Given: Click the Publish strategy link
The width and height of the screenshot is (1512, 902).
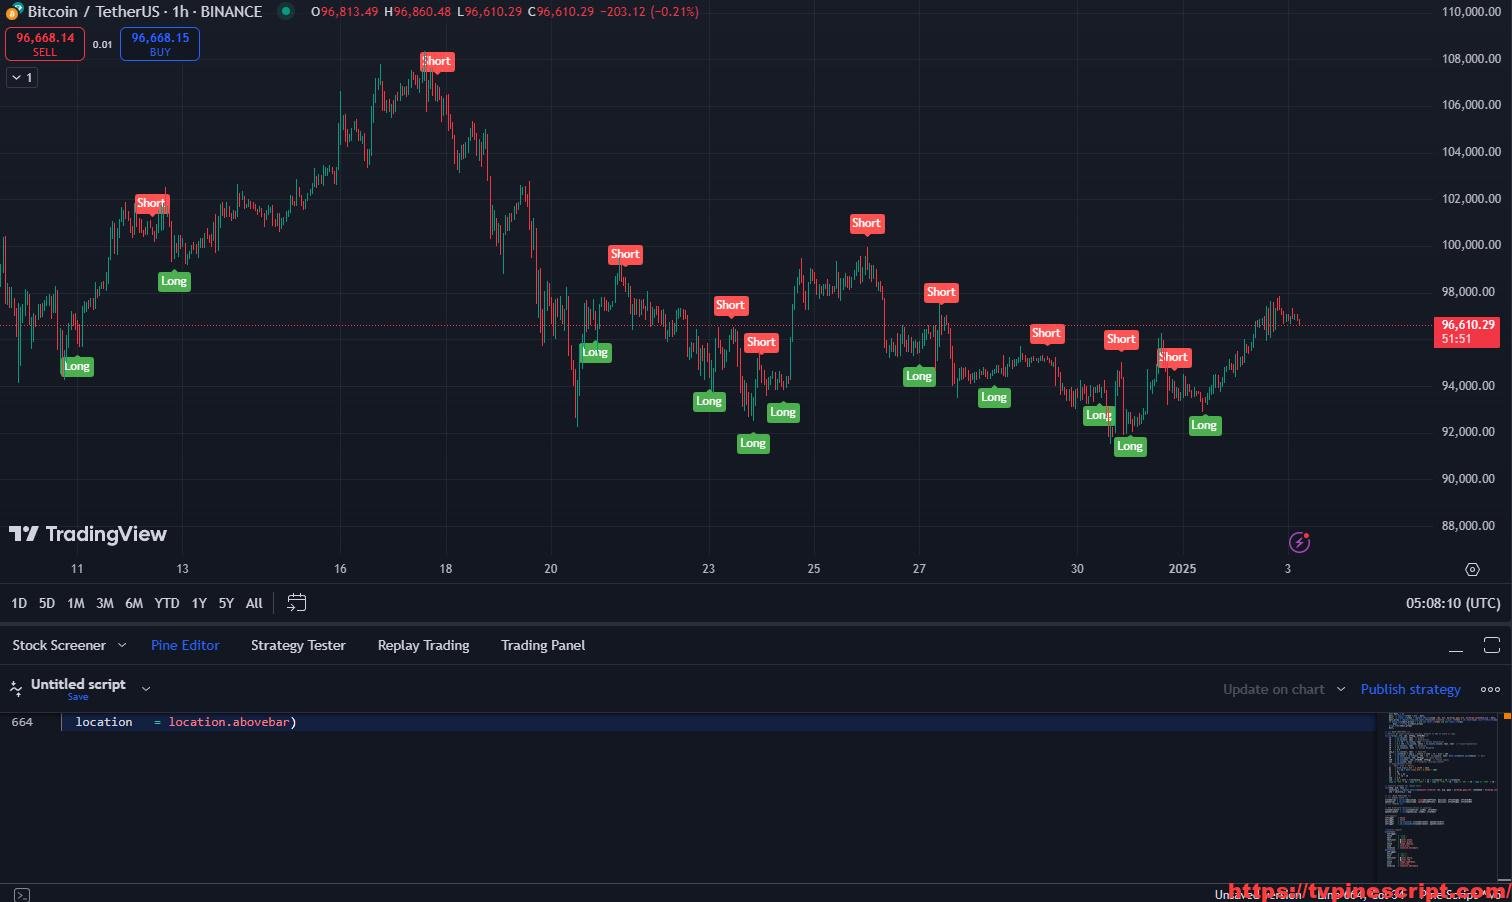Looking at the screenshot, I should tap(1410, 689).
